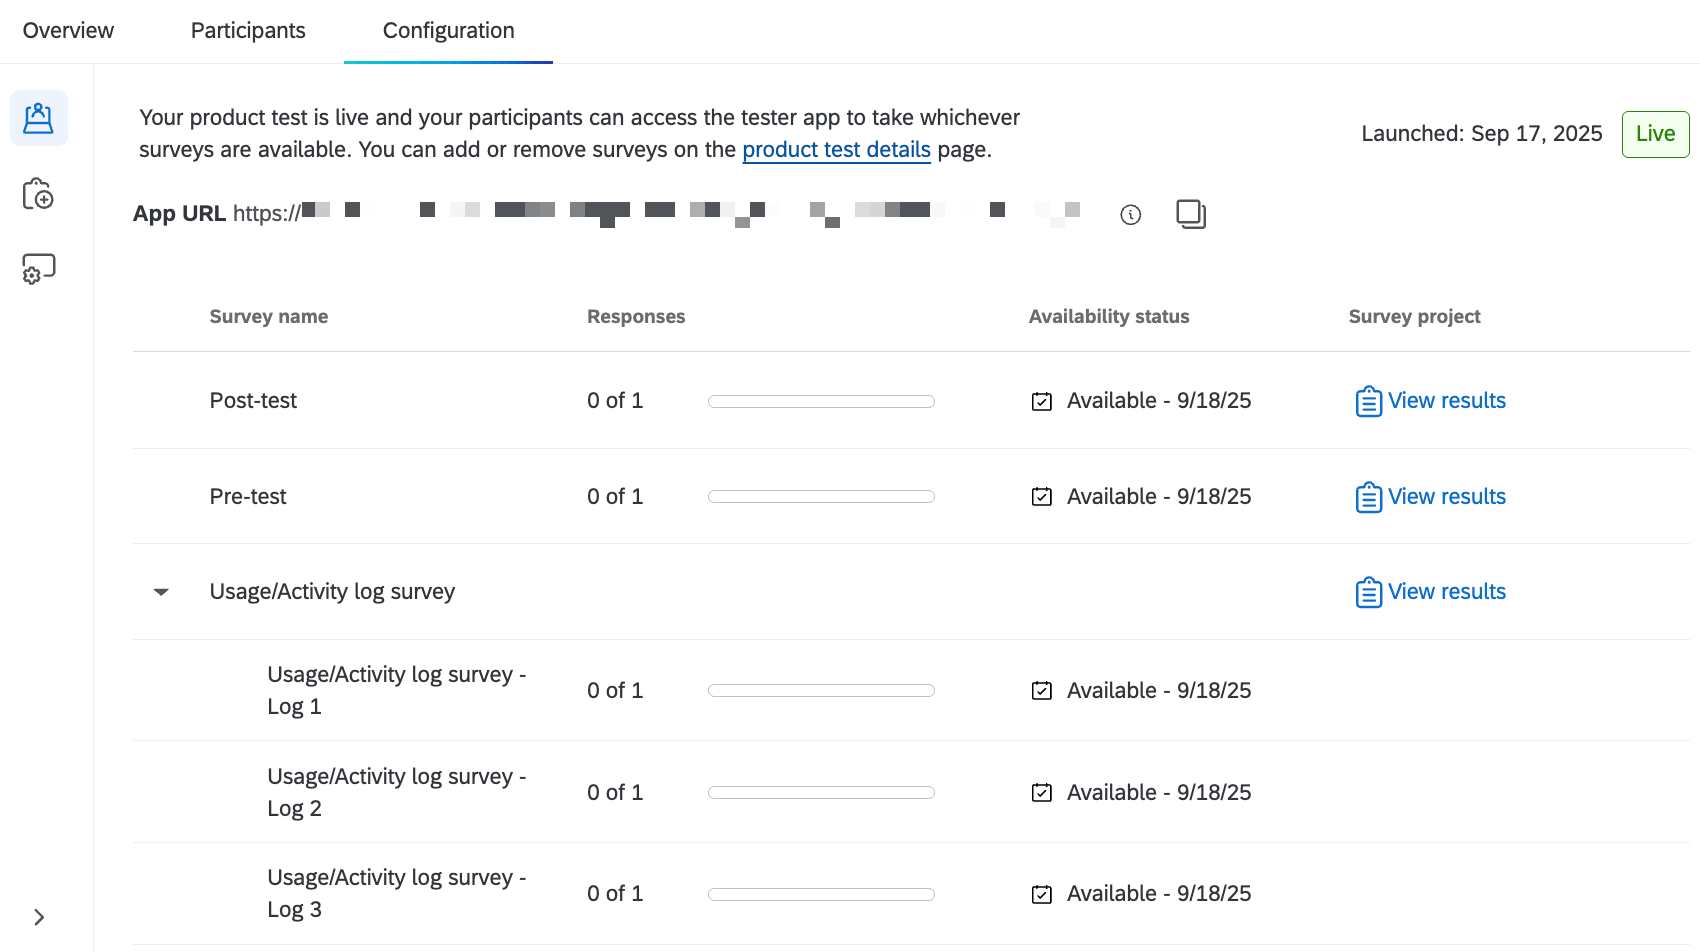Click the clipboard icon beside Usage/Activity log survey results
Viewport: 1700px width, 952px height.
coord(1368,591)
